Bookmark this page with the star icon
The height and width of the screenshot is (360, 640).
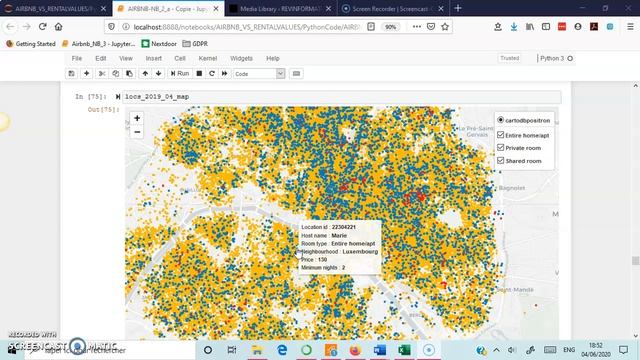[x=445, y=27]
